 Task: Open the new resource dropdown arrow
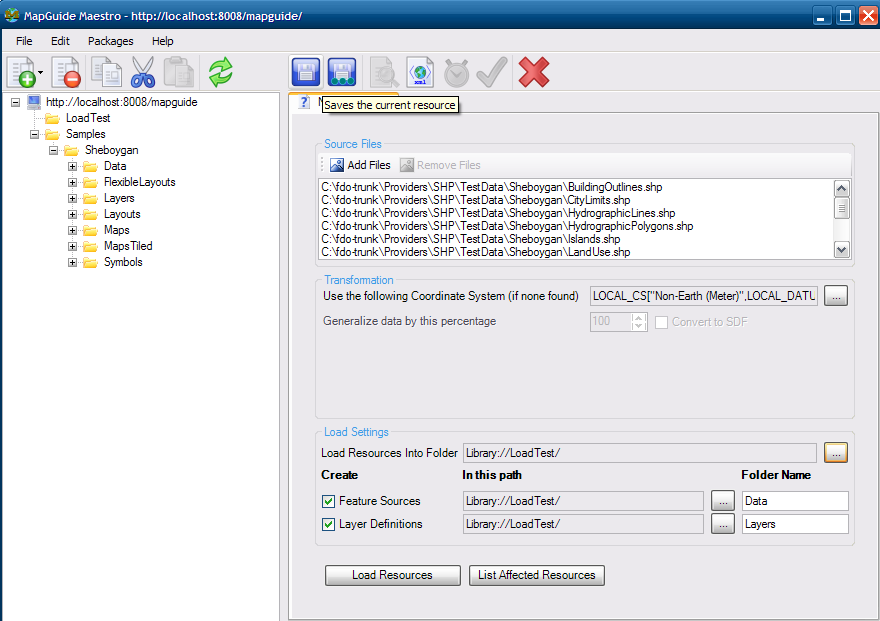click(x=40, y=72)
